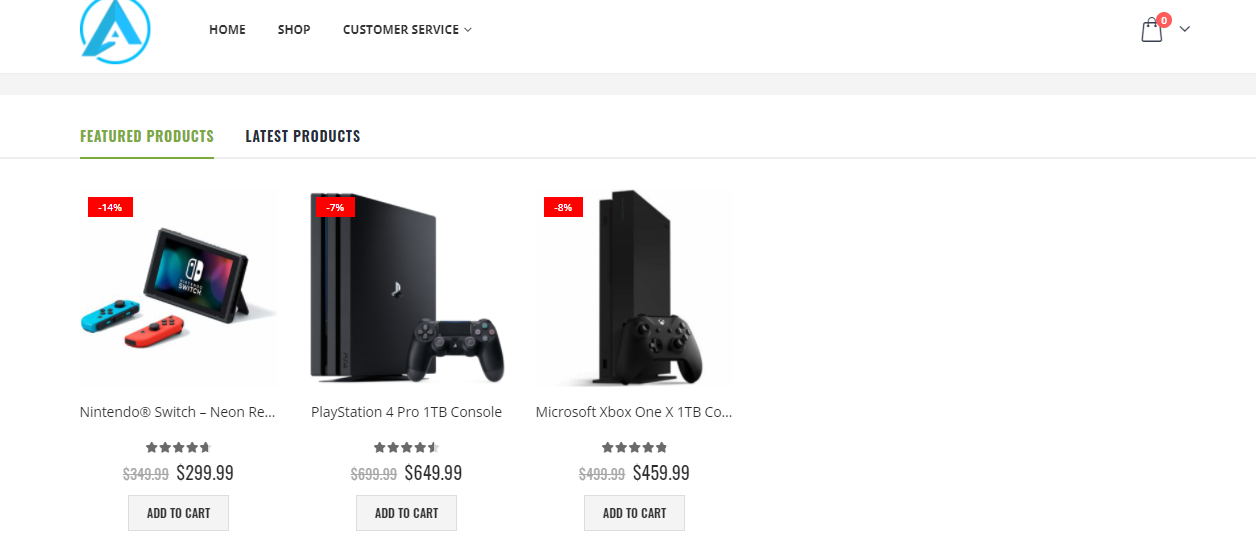Click PlayStation 4 Pro 1TB Console title
The width and height of the screenshot is (1256, 543).
[x=406, y=412]
